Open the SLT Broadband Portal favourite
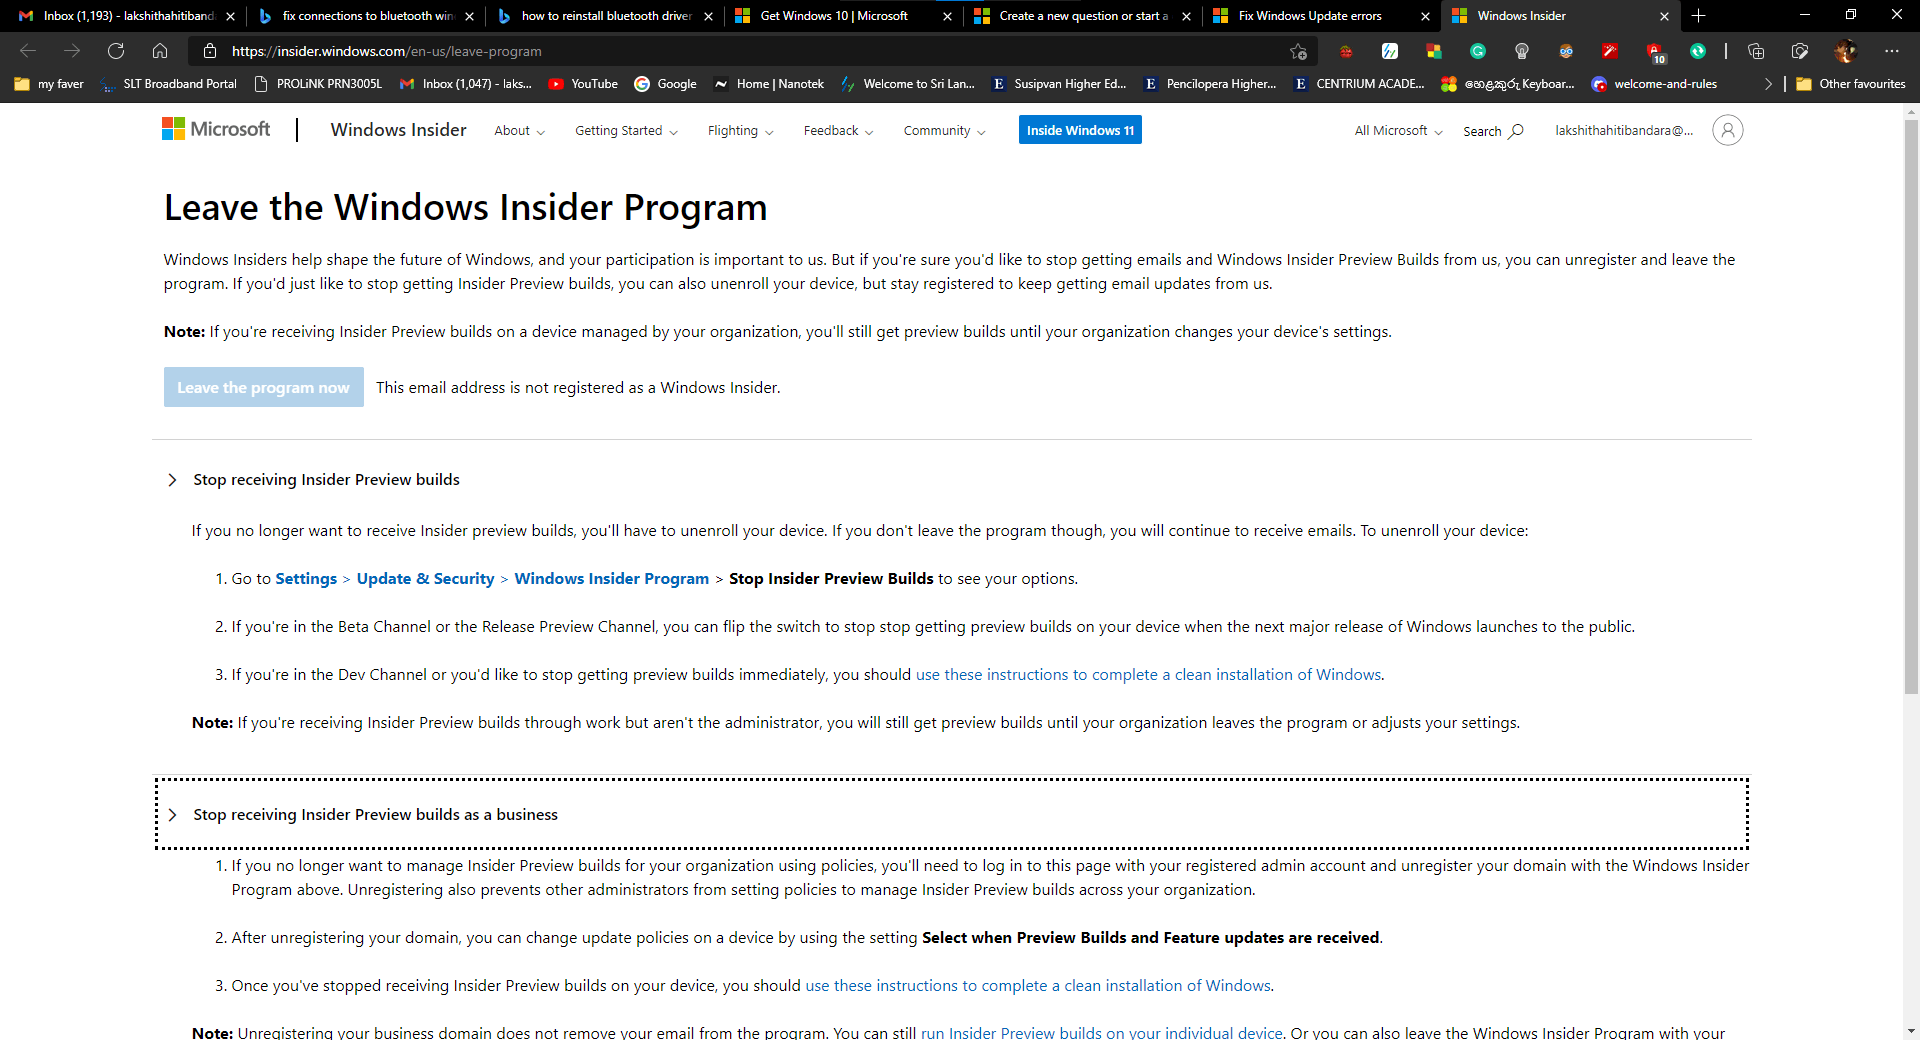The image size is (1920, 1040). click(x=169, y=84)
